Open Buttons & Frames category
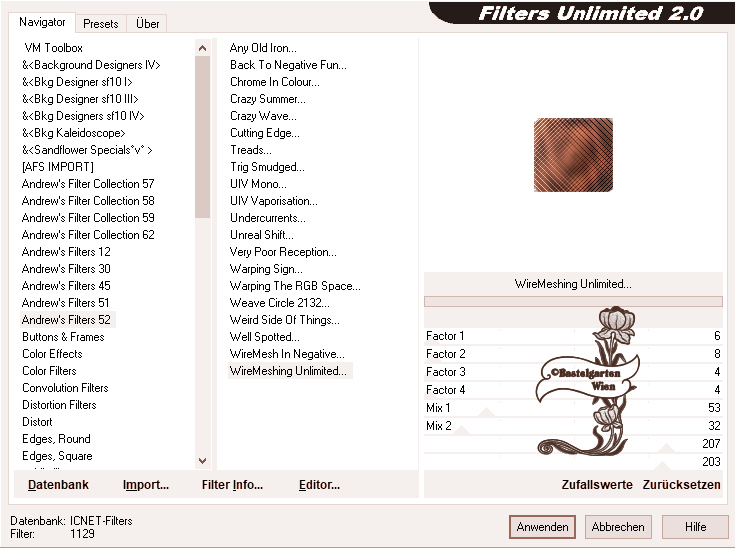This screenshot has width=735, height=548. [x=63, y=337]
